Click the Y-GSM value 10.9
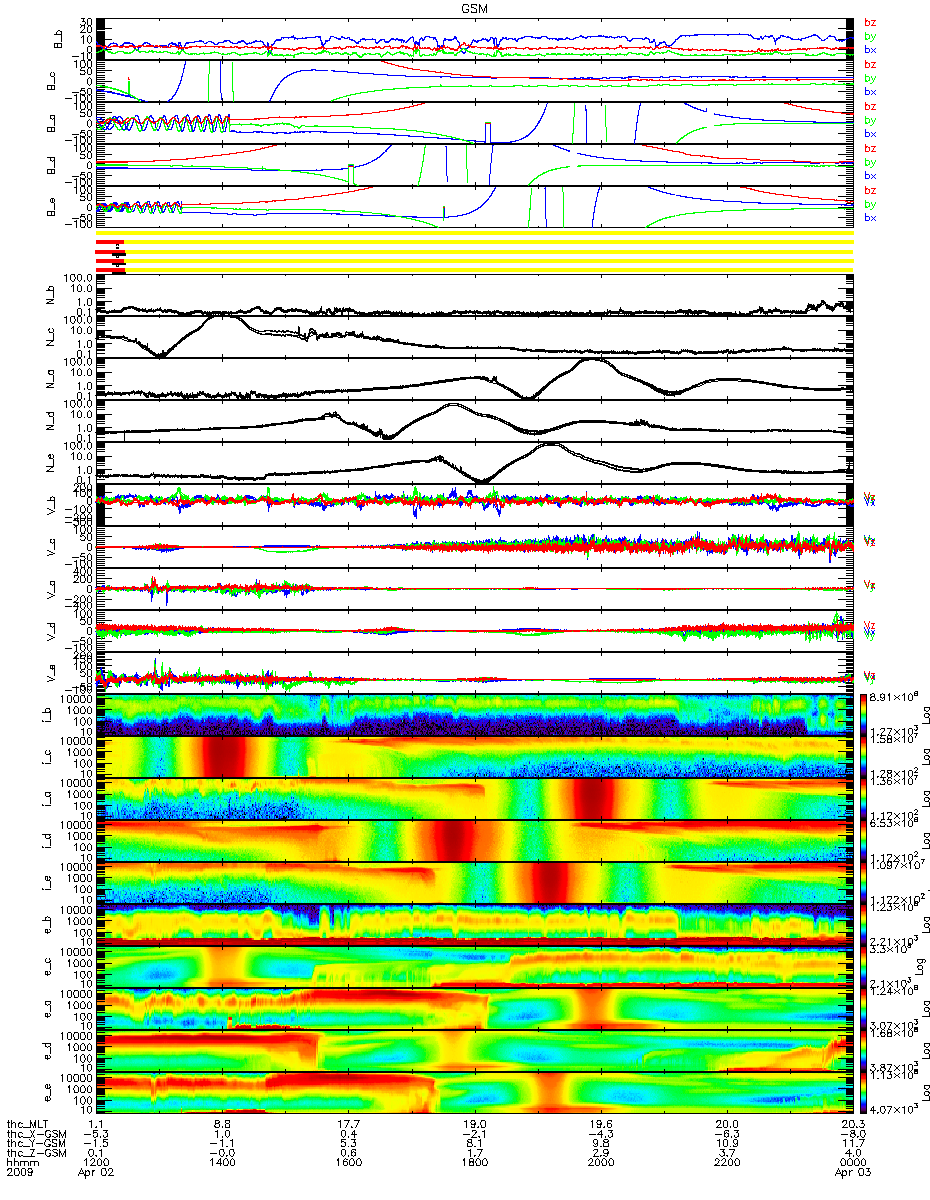 click(726, 1143)
